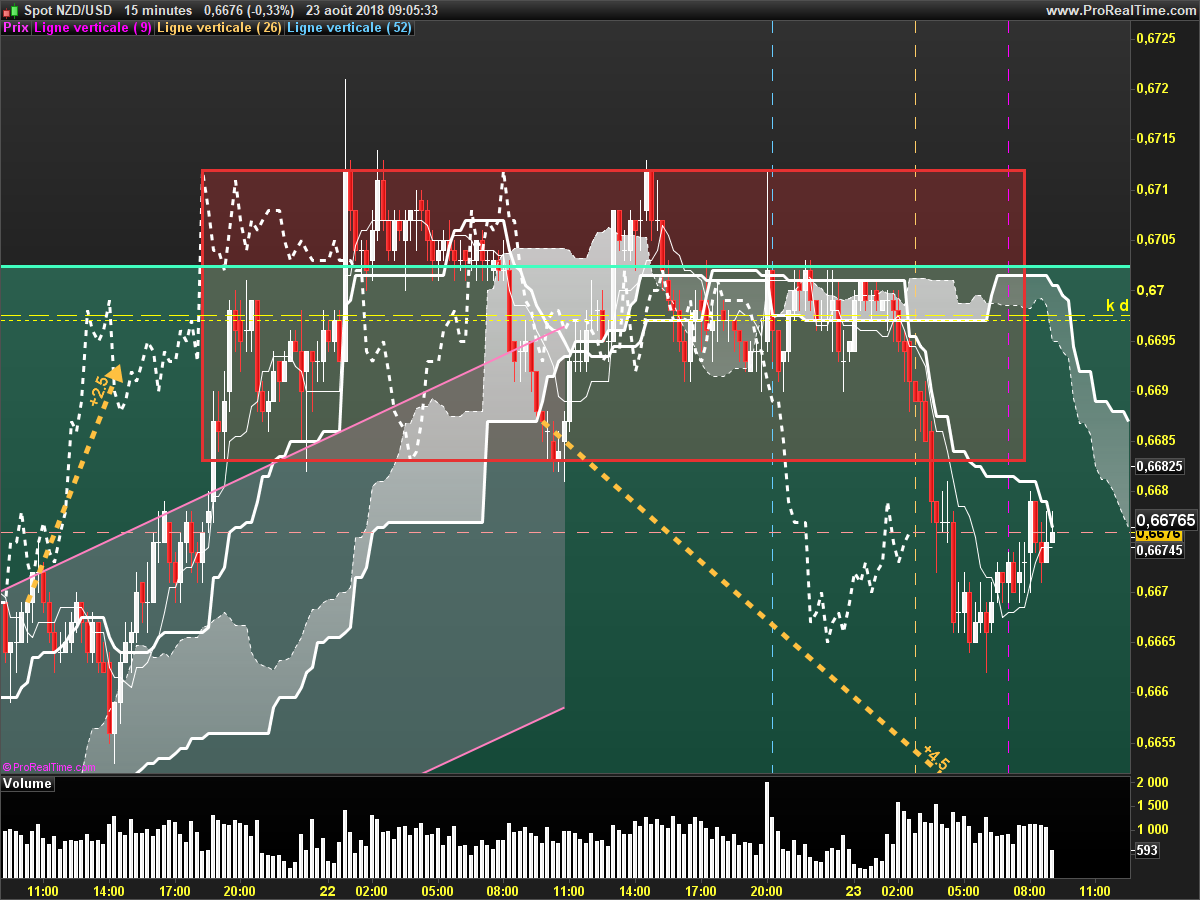Select the 15 minutes timeframe text

pyautogui.click(x=158, y=10)
